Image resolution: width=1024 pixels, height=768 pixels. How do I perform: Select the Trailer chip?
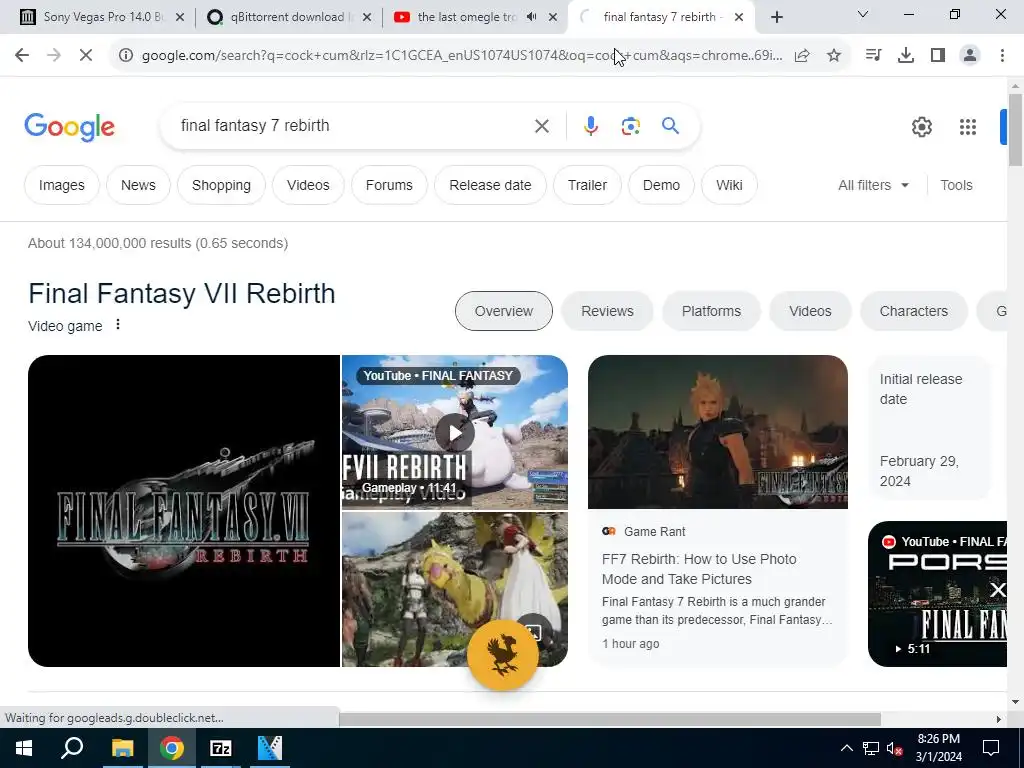pos(587,185)
